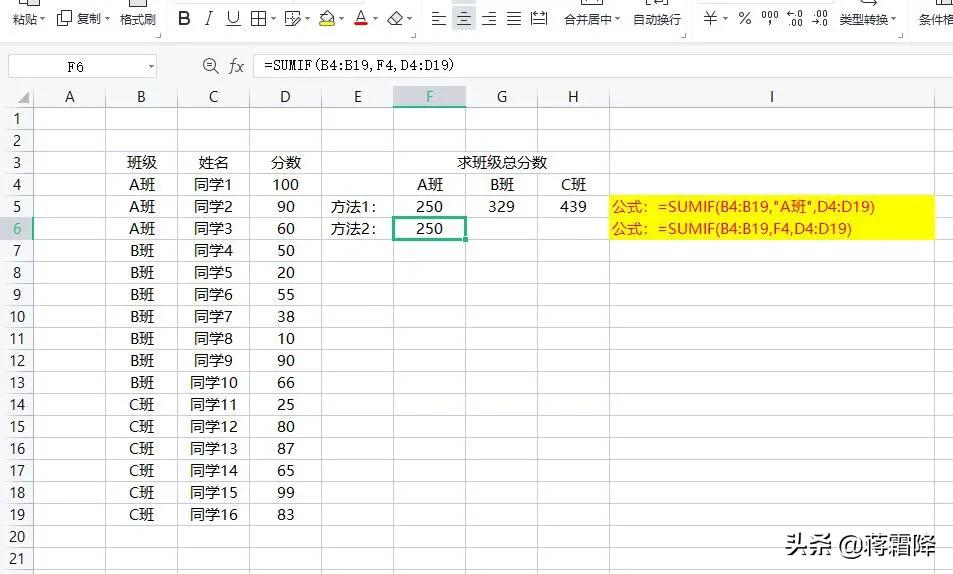This screenshot has width=953, height=574.
Task: Click score cell showing 100
Action: pyautogui.click(x=285, y=184)
